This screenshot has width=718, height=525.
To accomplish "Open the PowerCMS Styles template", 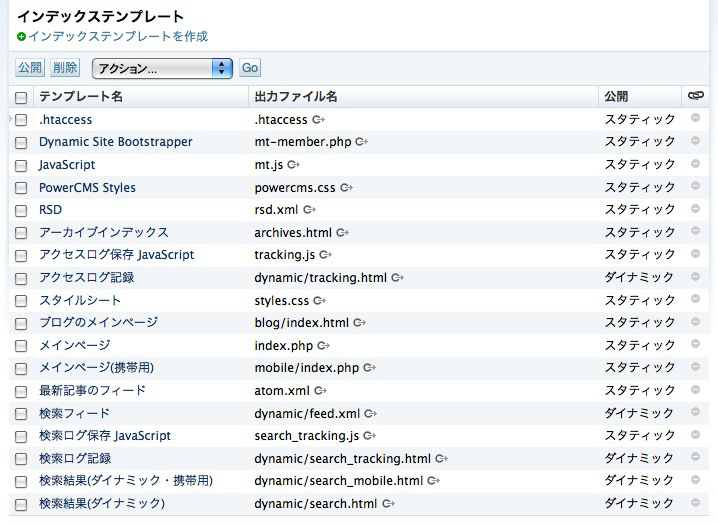I will point(87,188).
